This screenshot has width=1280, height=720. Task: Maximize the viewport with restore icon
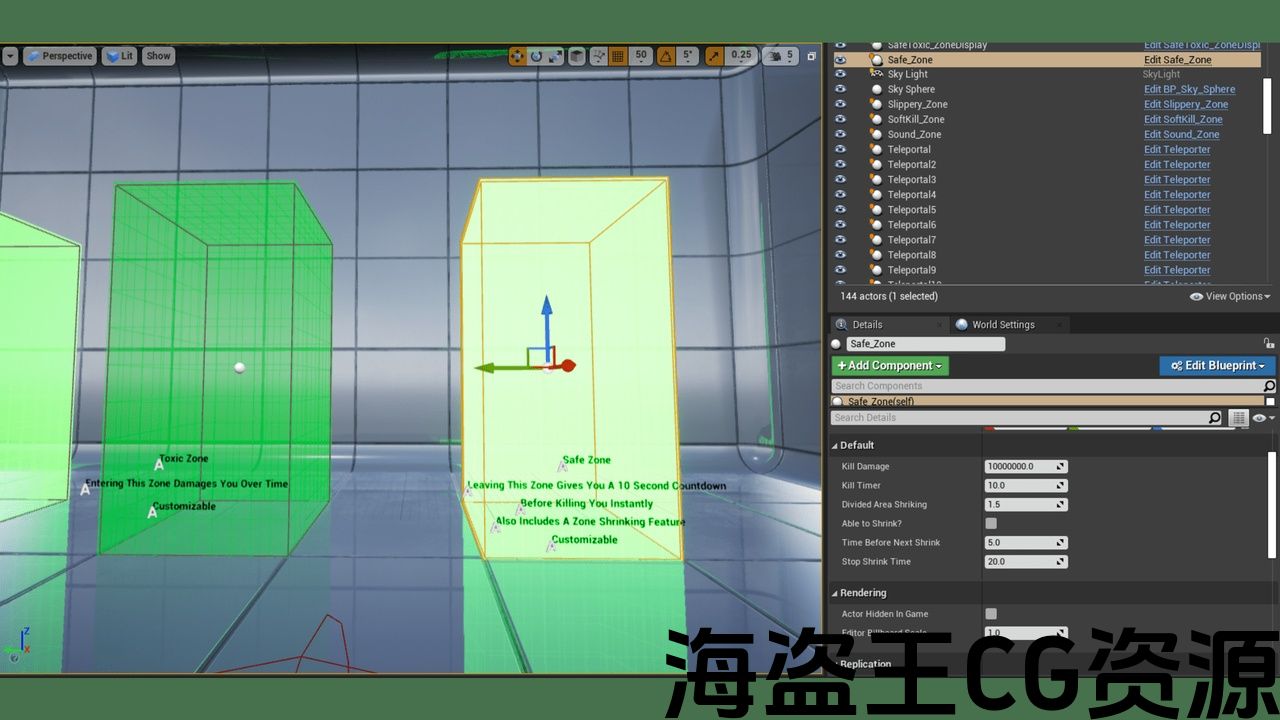(811, 56)
